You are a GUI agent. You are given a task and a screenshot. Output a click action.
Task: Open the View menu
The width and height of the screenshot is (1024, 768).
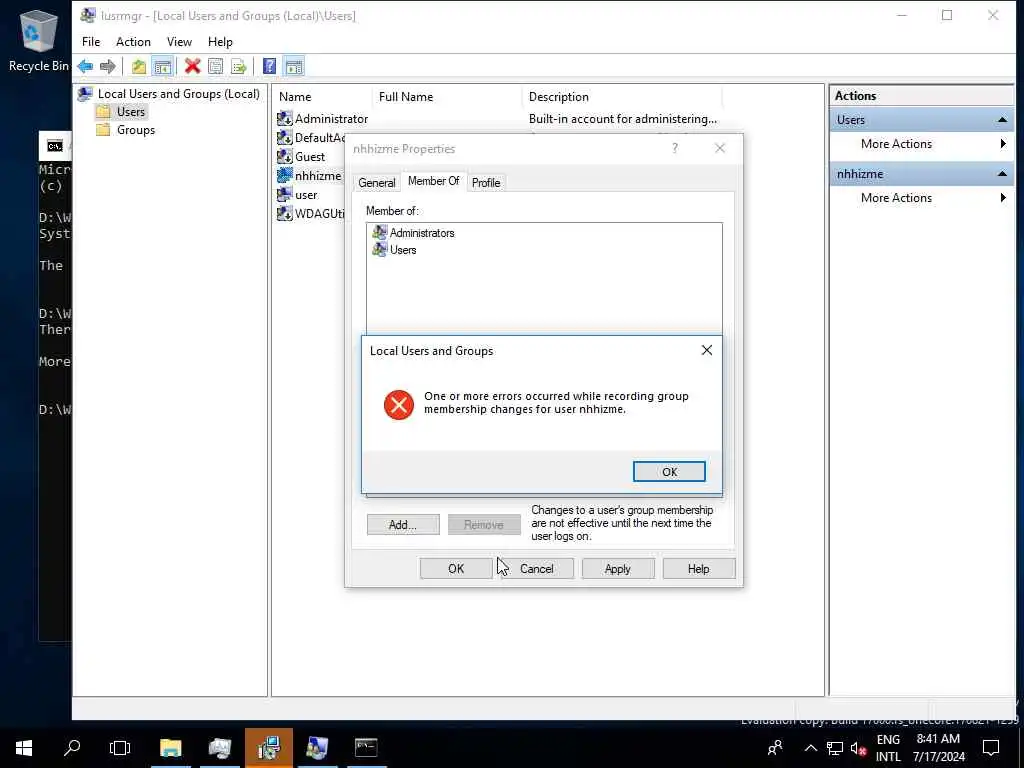click(179, 42)
